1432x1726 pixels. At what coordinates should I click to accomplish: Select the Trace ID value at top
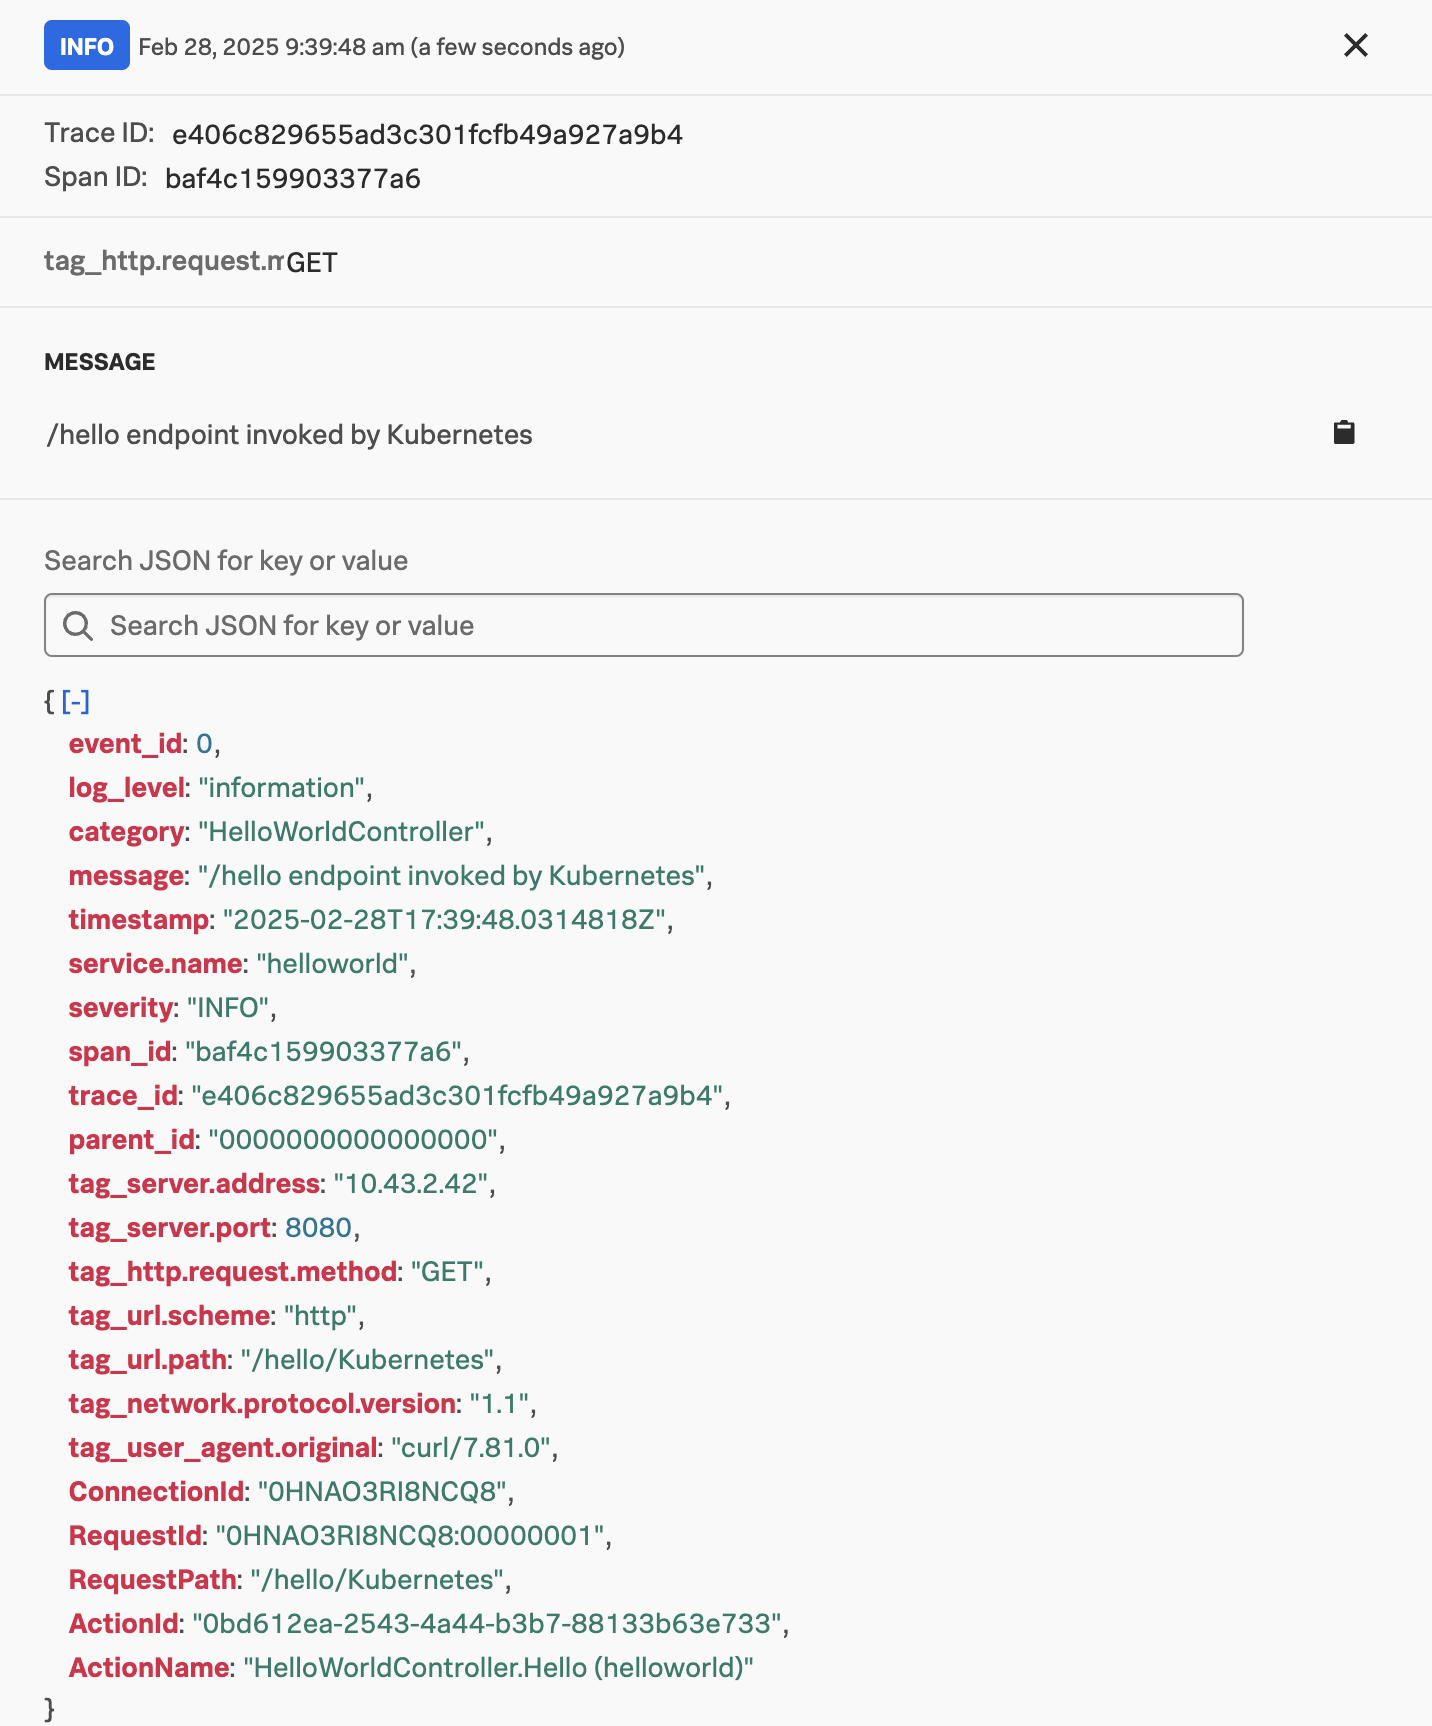(428, 134)
